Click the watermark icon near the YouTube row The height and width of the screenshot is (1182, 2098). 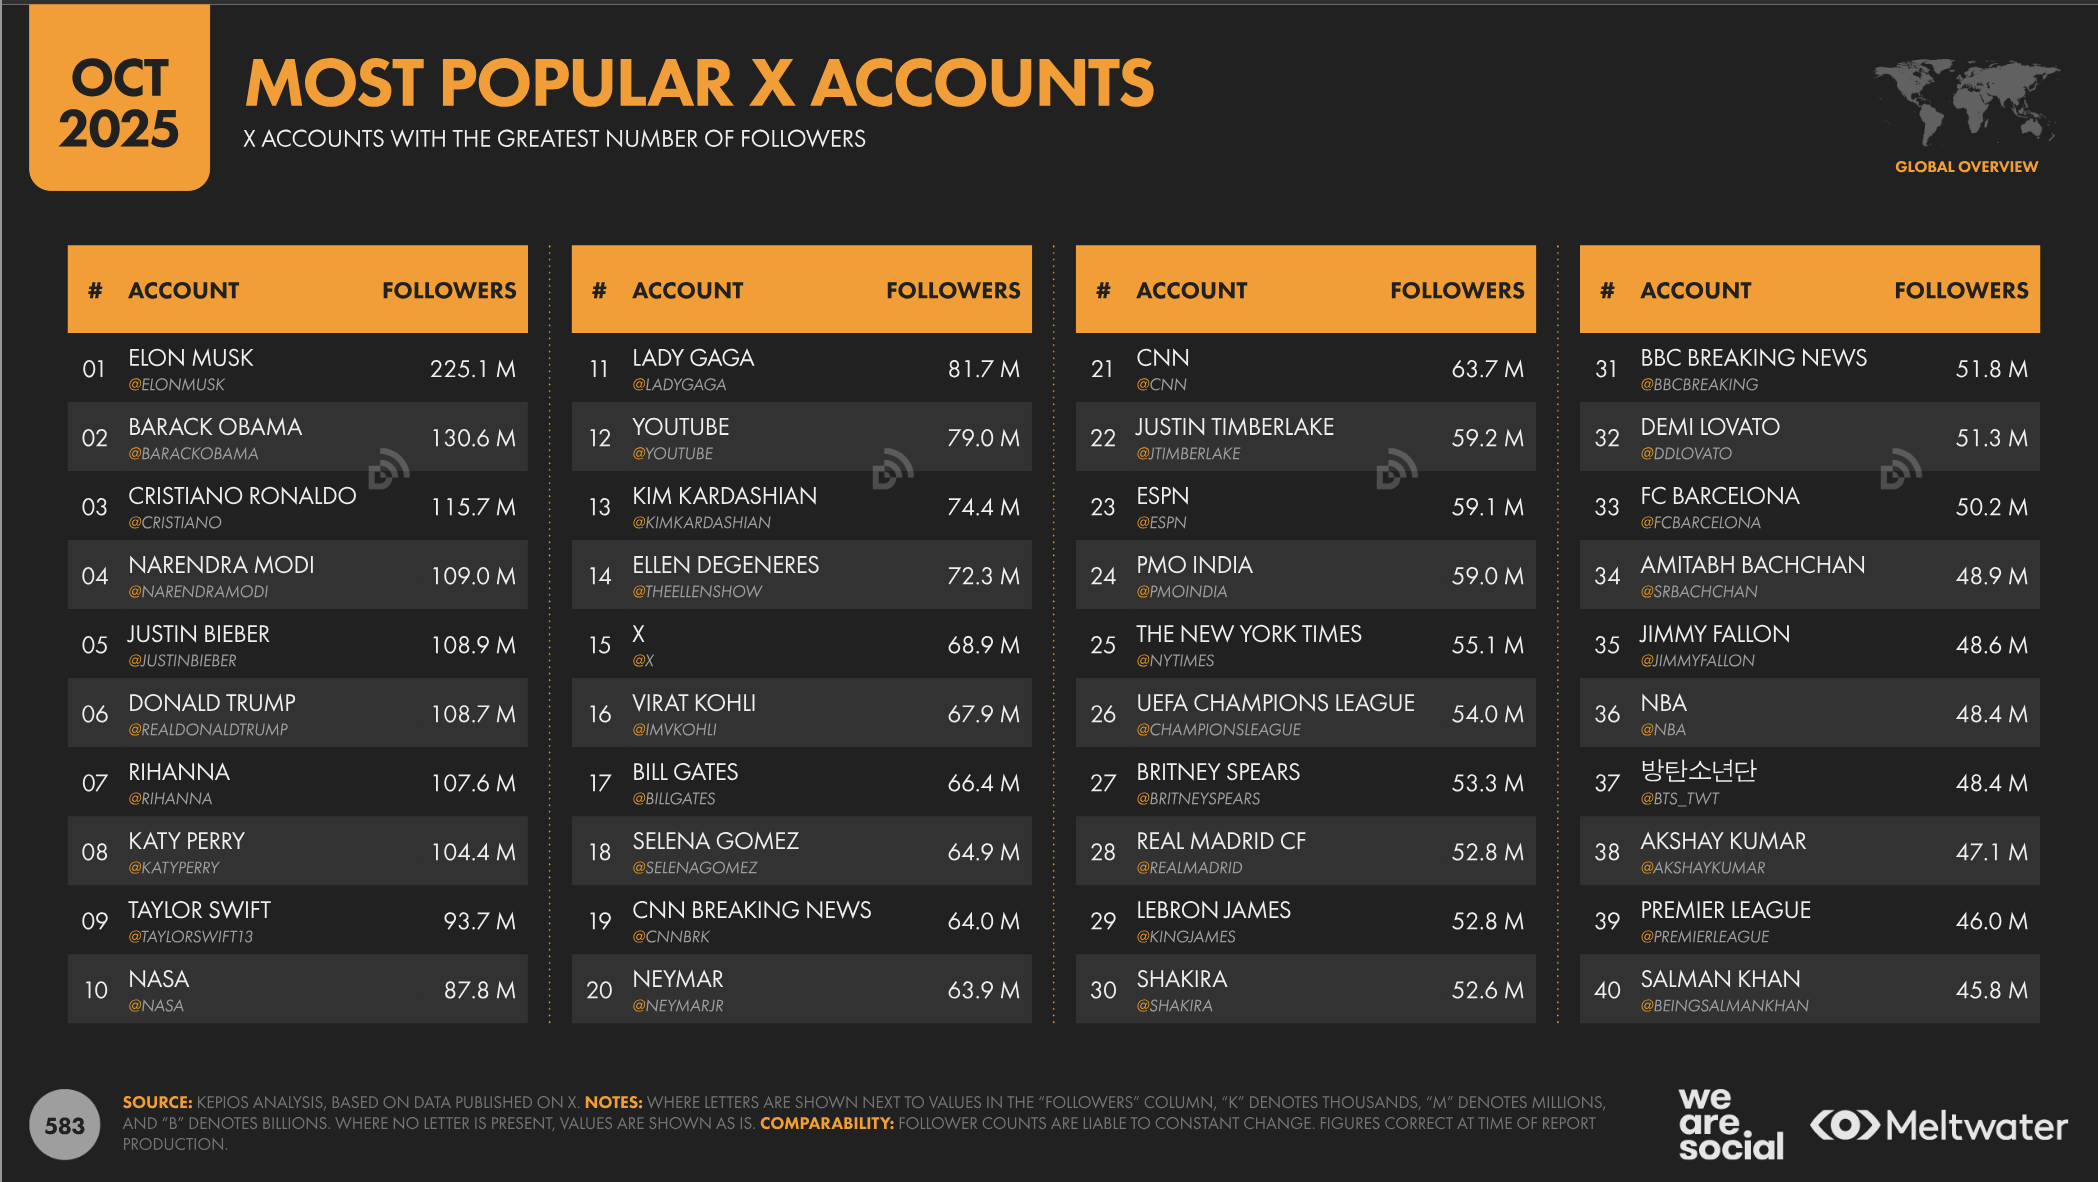click(893, 470)
